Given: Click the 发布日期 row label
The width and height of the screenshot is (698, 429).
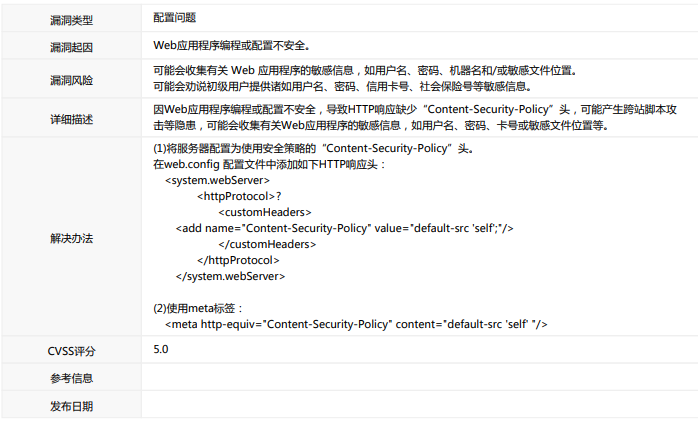Looking at the screenshot, I should pos(71,406).
